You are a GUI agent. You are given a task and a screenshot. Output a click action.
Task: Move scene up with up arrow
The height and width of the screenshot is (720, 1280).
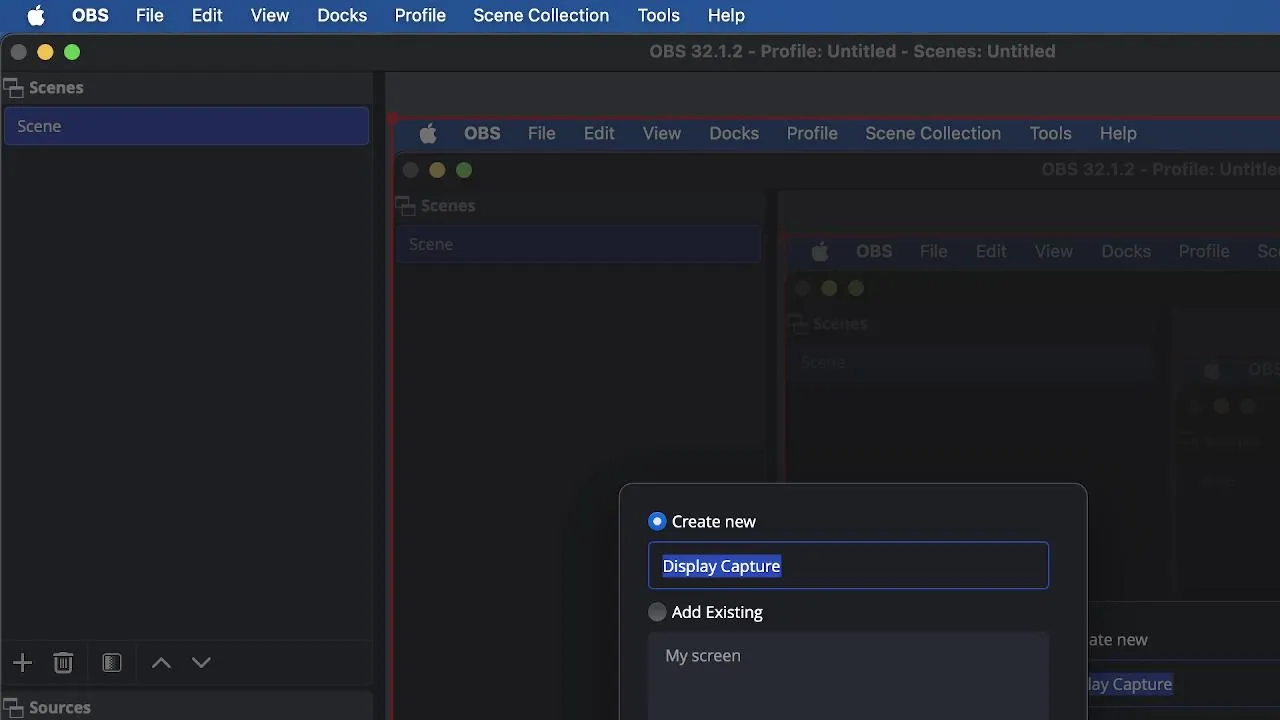pos(161,662)
